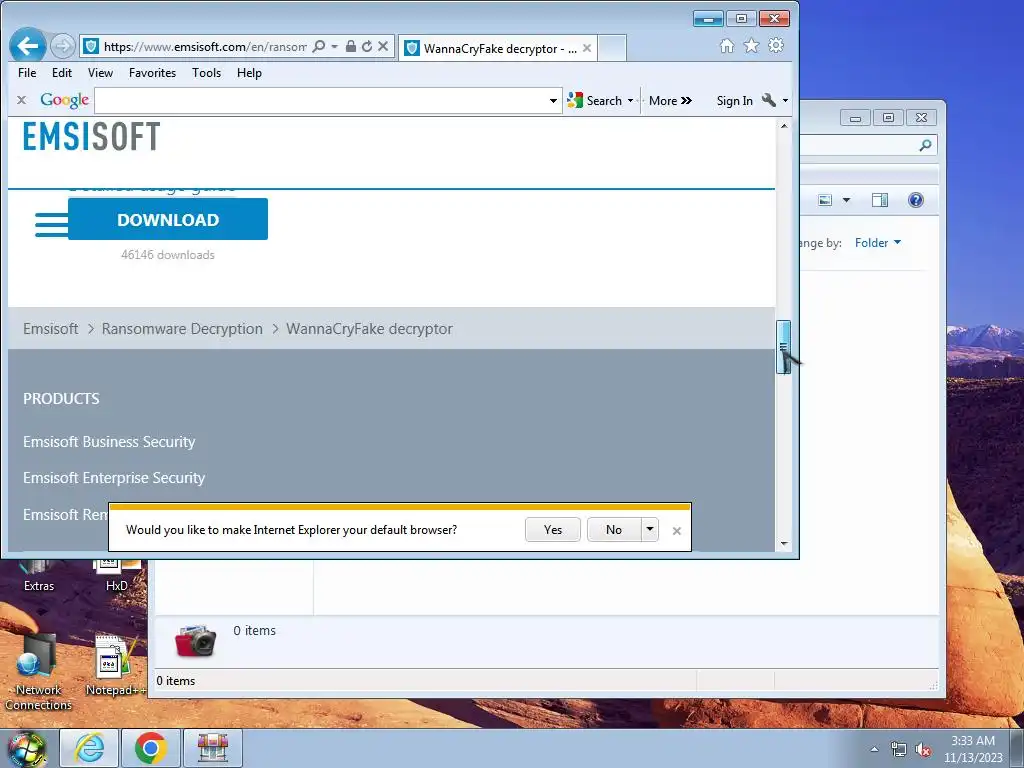Open the IE Home icon
Viewport: 1024px width, 768px height.
click(x=727, y=46)
